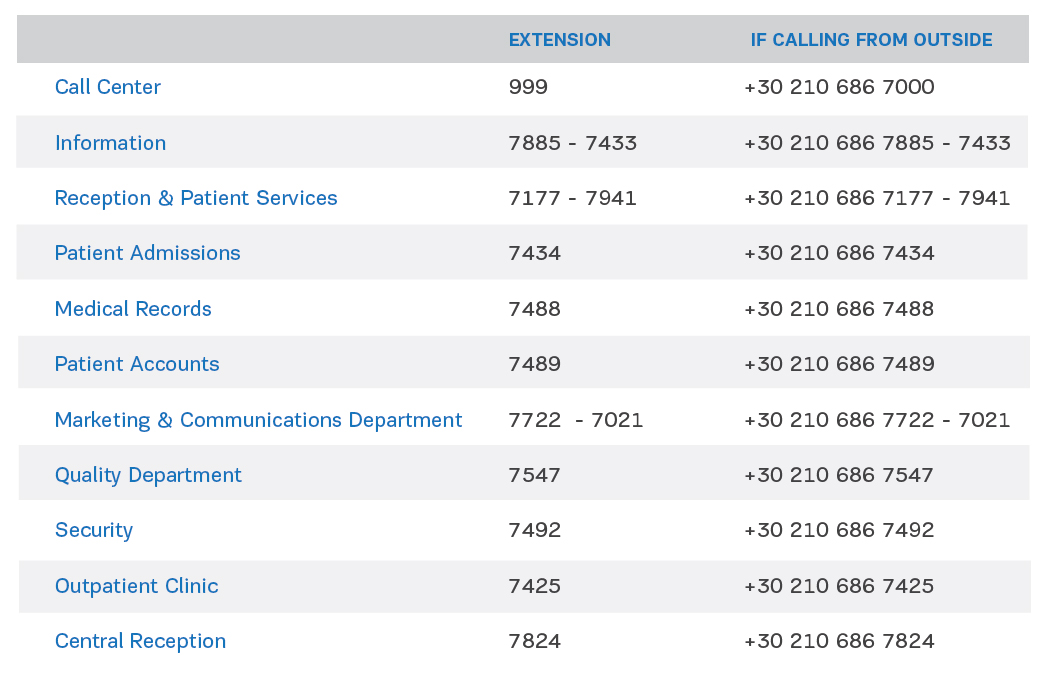The width and height of the screenshot is (1050, 682).
Task: Click Security outside number ending 7492
Action: pyautogui.click(x=839, y=530)
